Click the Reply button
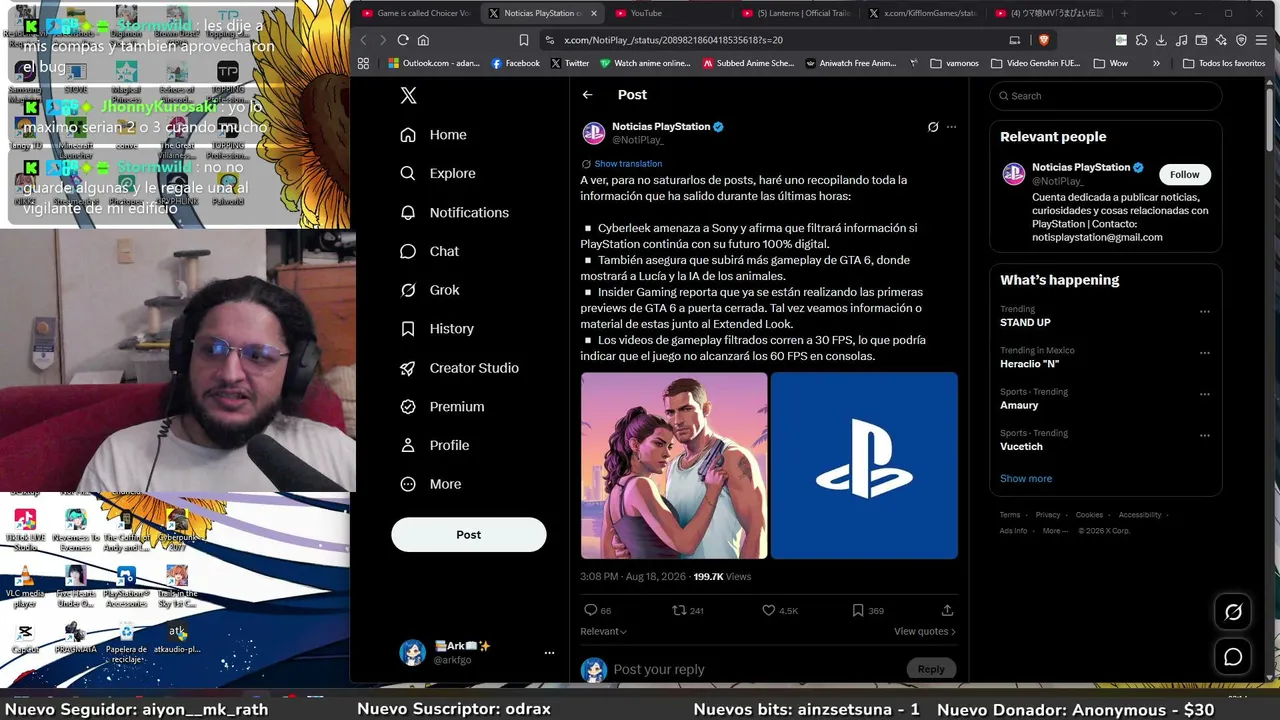Image resolution: width=1280 pixels, height=720 pixels. (x=931, y=670)
